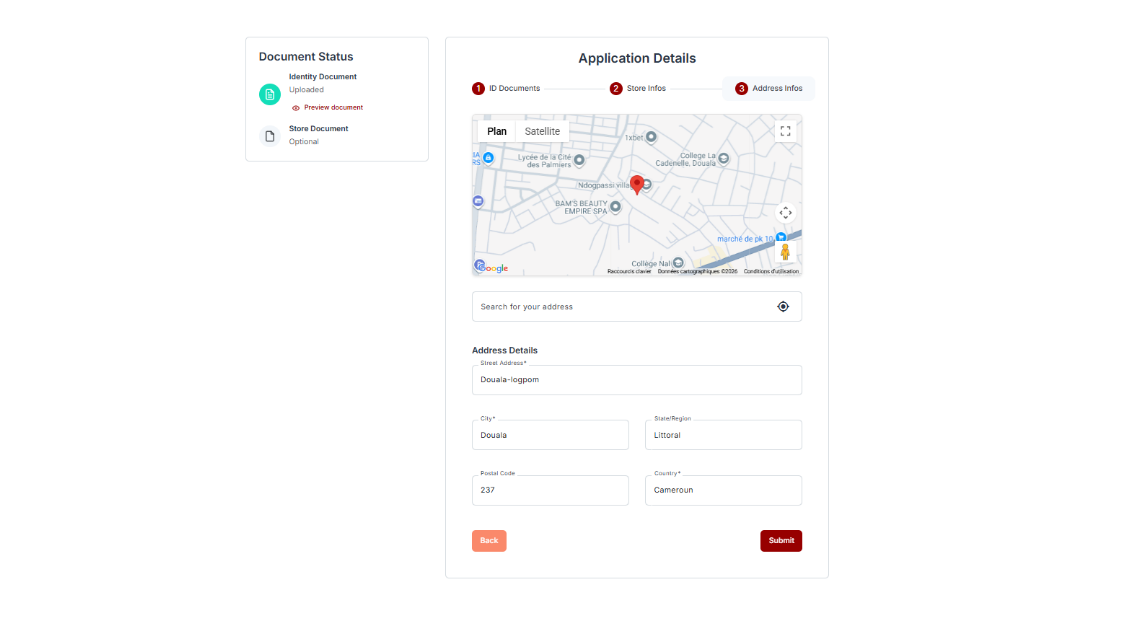
Task: Click the Application Details heading
Action: pos(637,58)
